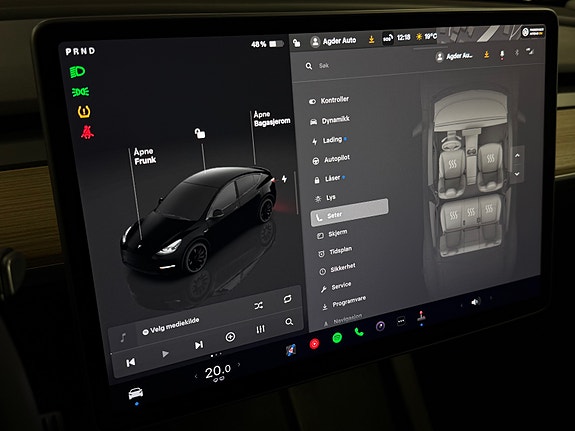Tap Åpne Bagasjerom to open the trunk

coord(272,118)
